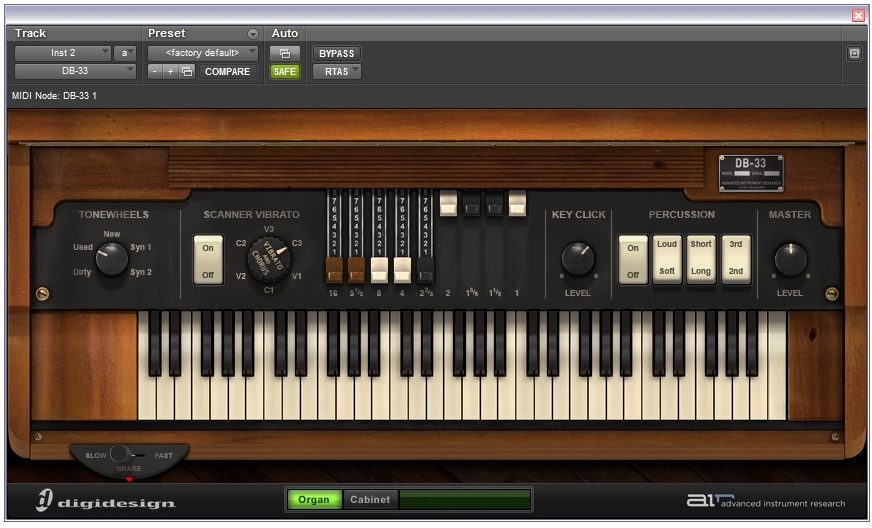Click the digidesign logo
Image resolution: width=872 pixels, height=528 pixels.
coord(106,501)
